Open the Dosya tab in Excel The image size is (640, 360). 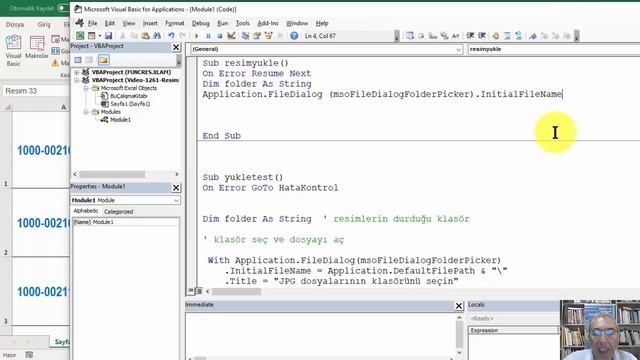(15, 24)
